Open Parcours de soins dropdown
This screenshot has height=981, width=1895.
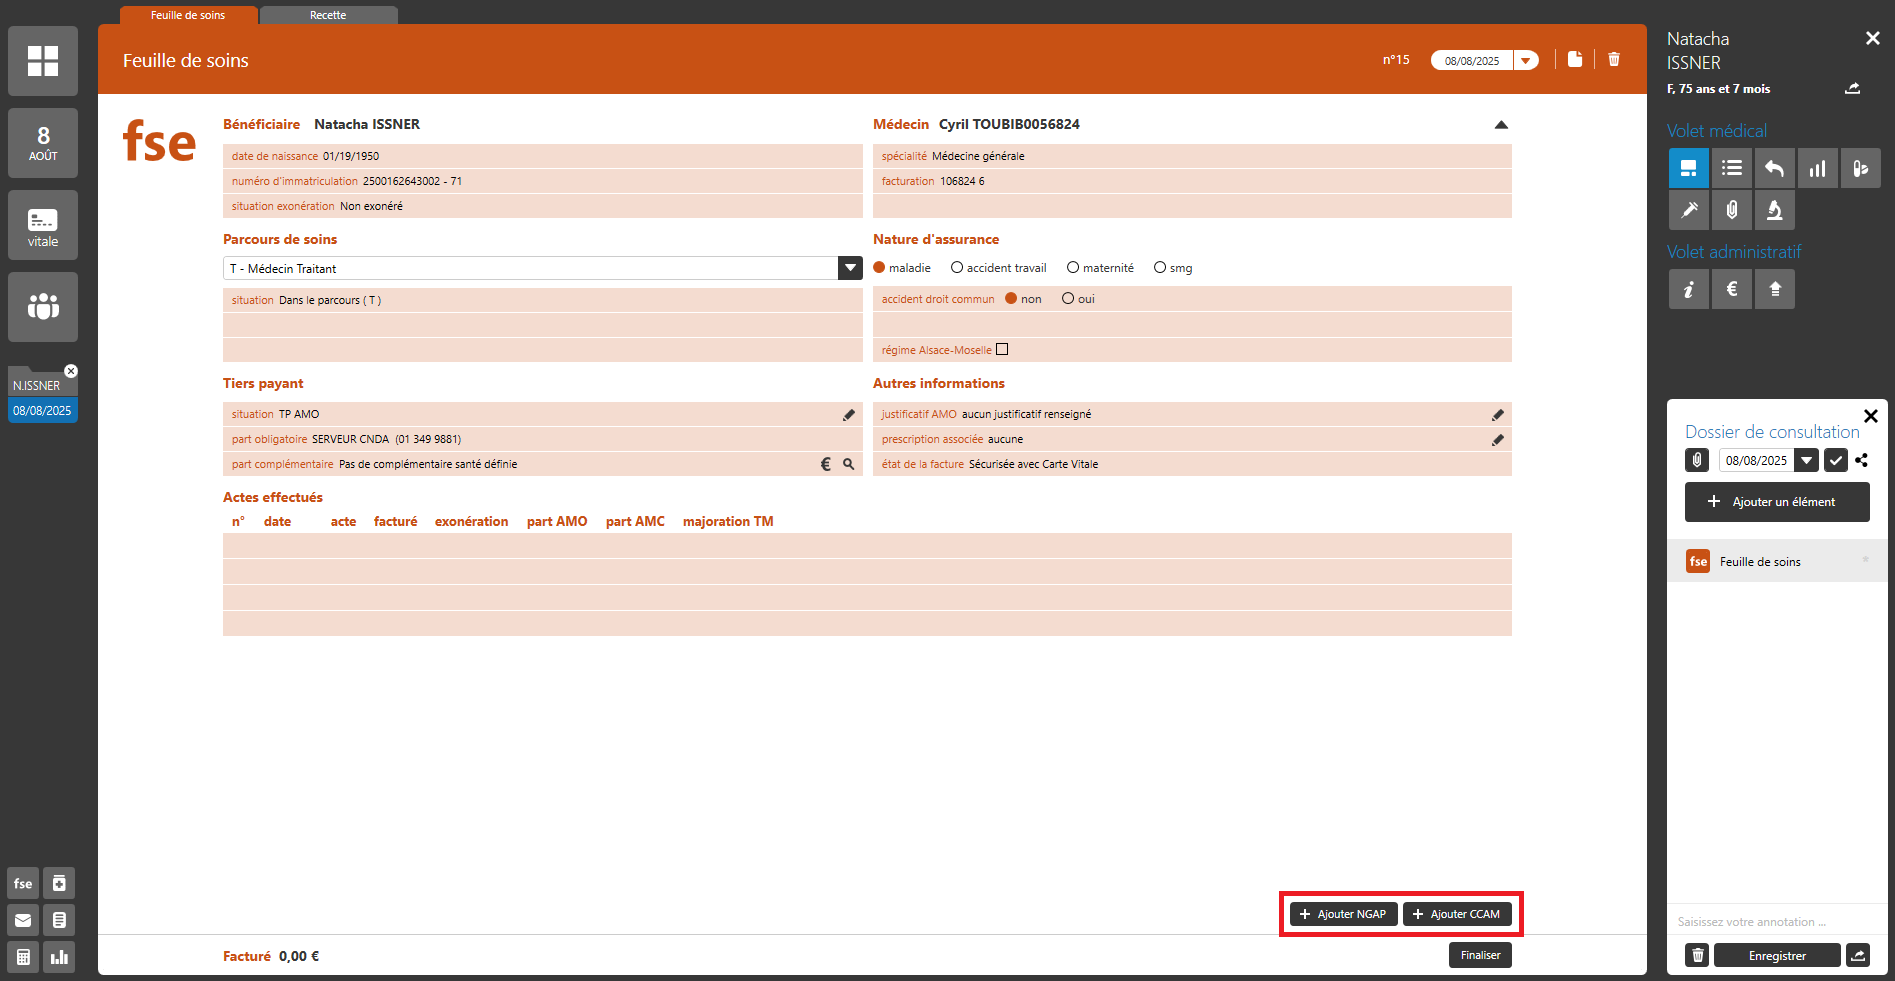click(850, 268)
